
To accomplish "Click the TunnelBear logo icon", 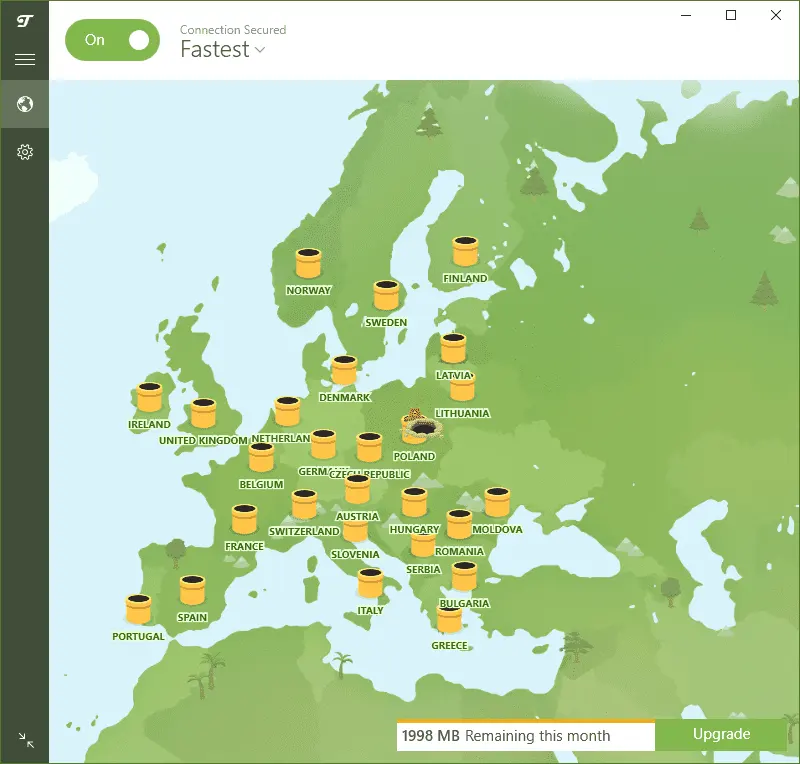I will 25,19.
